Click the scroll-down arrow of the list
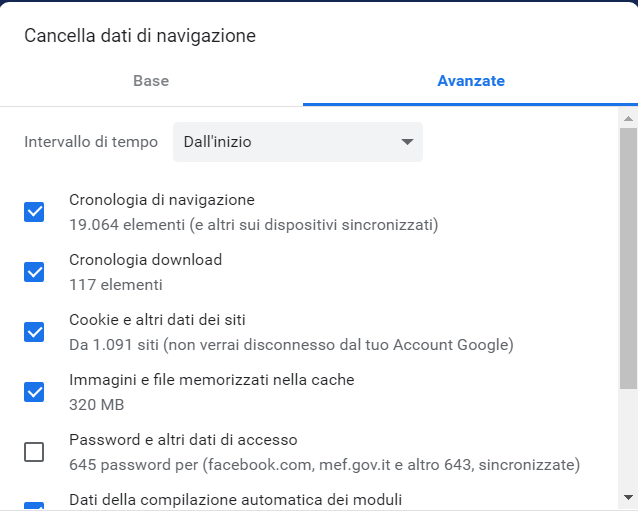Image resolution: width=638 pixels, height=523 pixels. (628, 496)
